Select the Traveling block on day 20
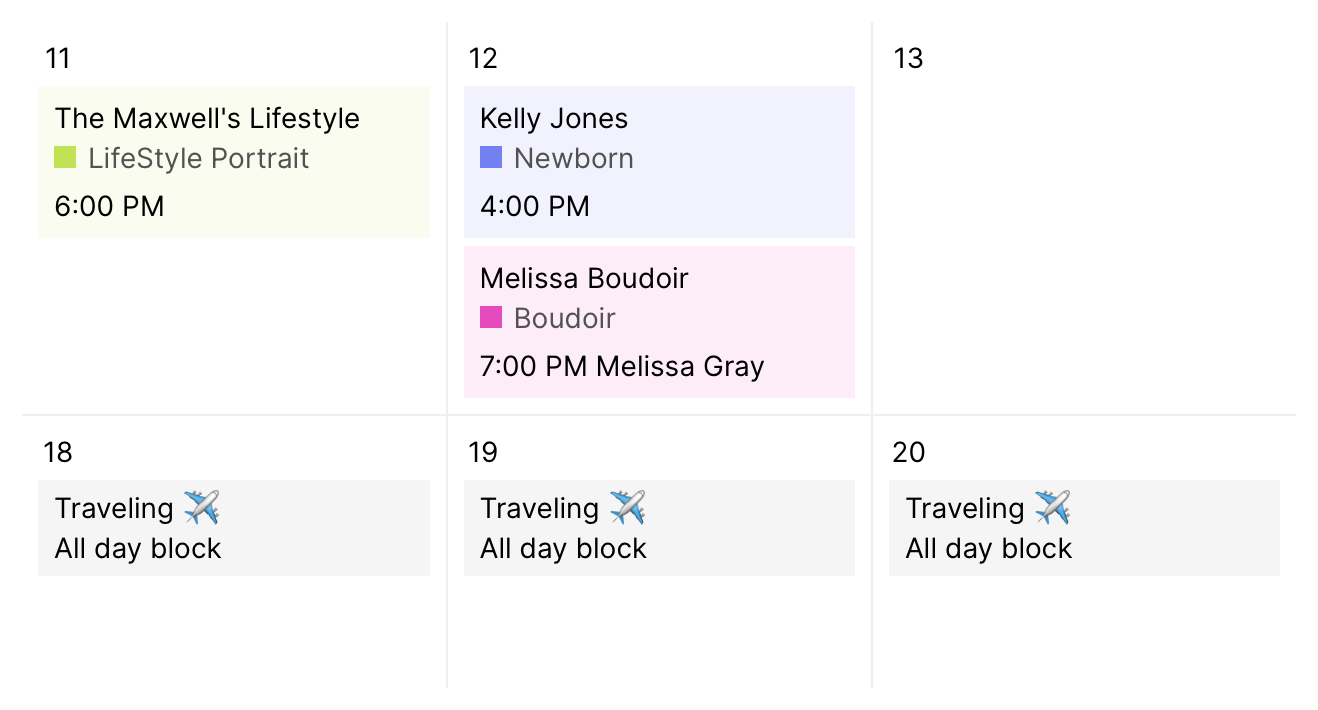The height and width of the screenshot is (710, 1318). [1084, 528]
